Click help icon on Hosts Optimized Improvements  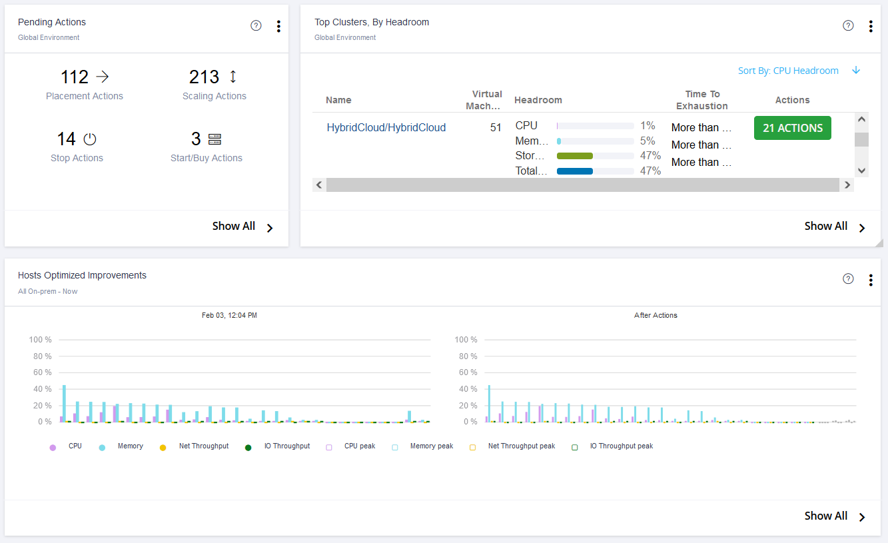point(848,280)
